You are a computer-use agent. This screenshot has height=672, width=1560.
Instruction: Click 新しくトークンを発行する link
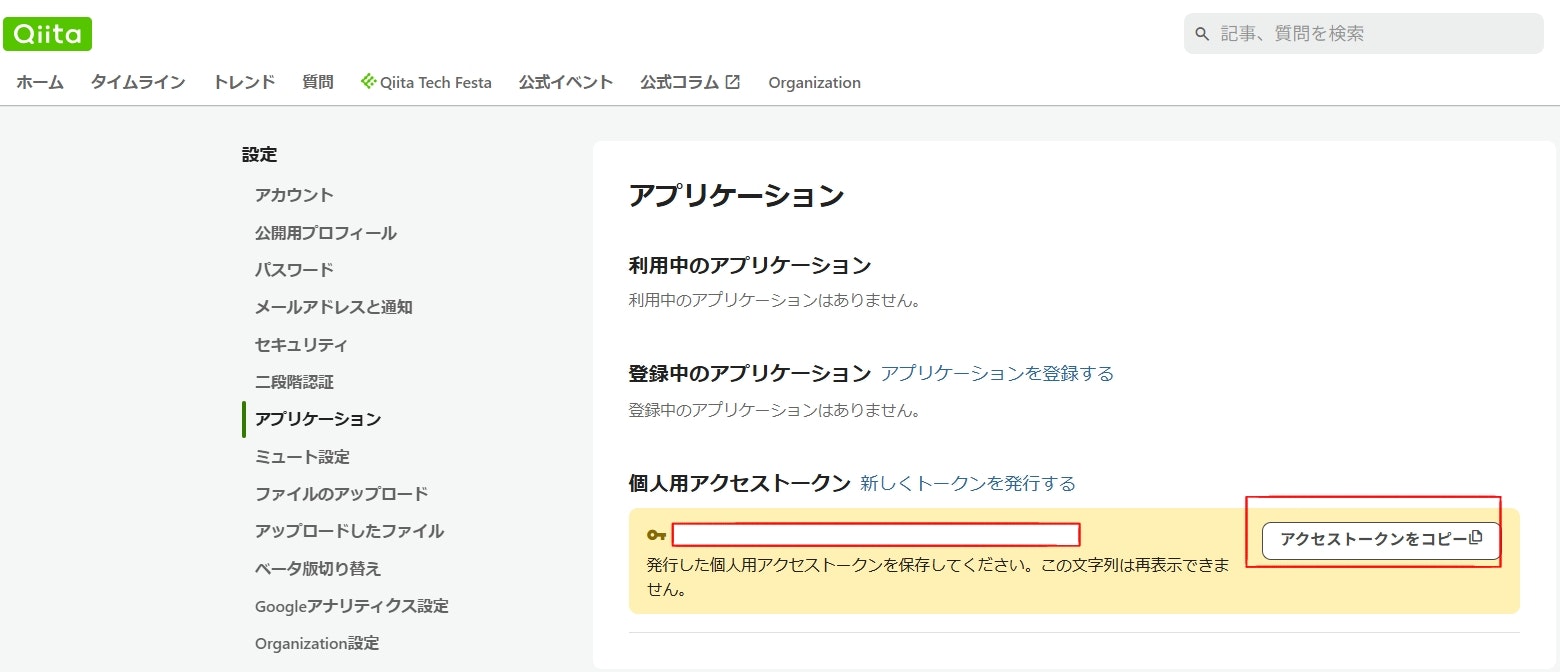[968, 484]
